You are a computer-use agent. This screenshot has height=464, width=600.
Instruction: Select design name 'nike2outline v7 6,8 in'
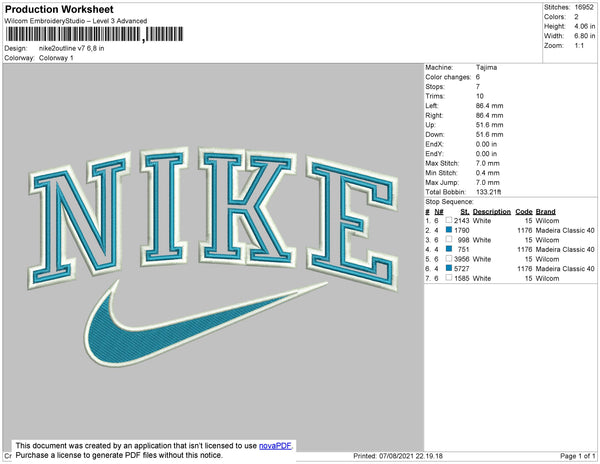pos(72,49)
